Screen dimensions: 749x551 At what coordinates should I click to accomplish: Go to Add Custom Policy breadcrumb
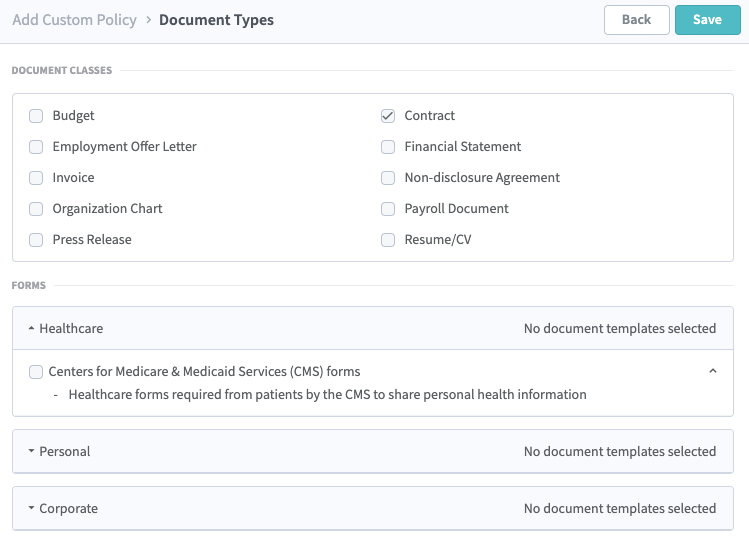pos(74,20)
